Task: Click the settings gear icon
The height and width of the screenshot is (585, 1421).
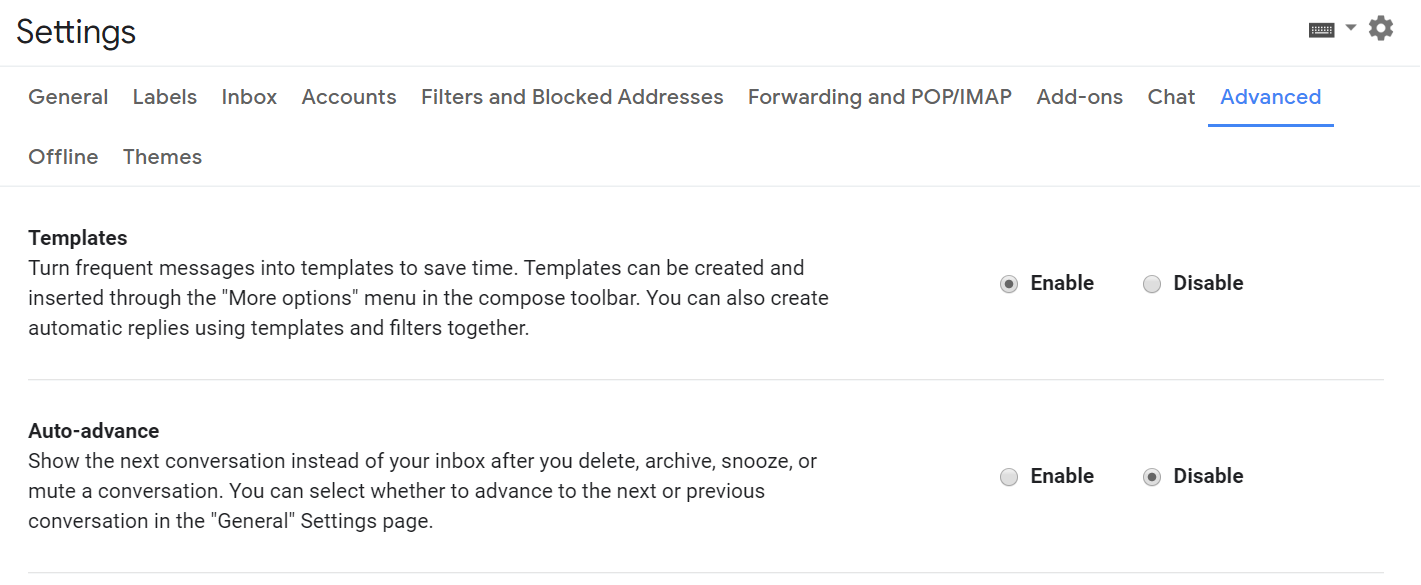Action: (x=1381, y=28)
